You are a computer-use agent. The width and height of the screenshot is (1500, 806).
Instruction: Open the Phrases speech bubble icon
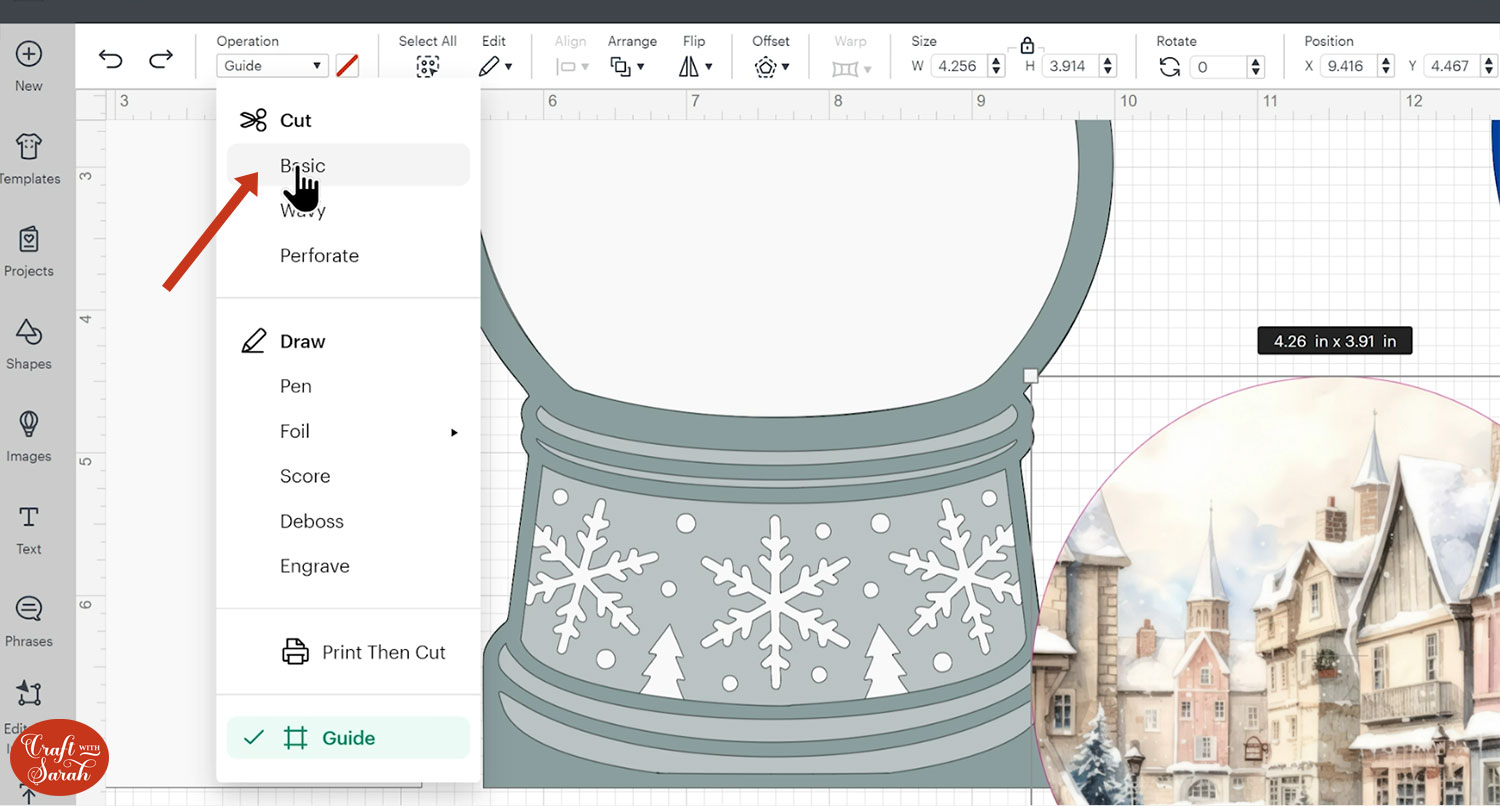(x=29, y=609)
